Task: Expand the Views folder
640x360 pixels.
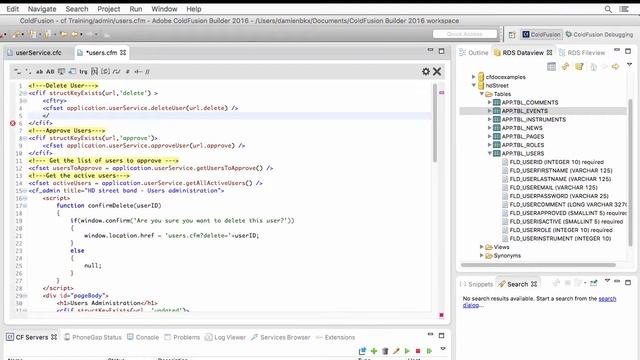Action: (x=482, y=247)
